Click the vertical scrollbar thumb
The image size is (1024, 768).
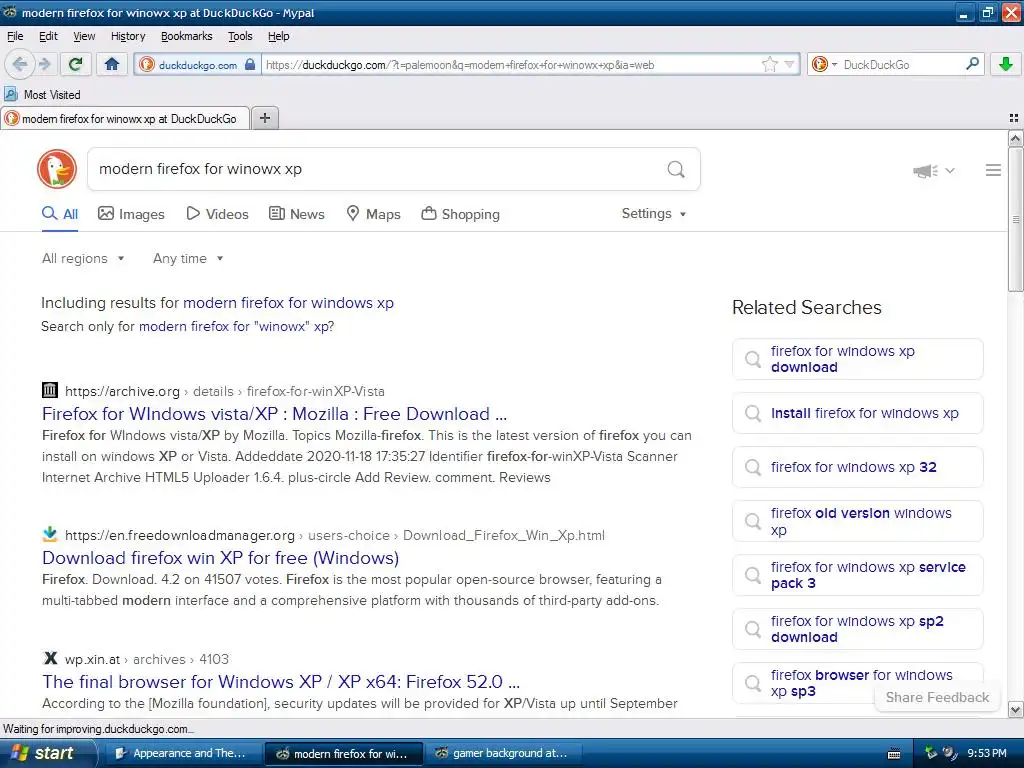tap(1015, 219)
